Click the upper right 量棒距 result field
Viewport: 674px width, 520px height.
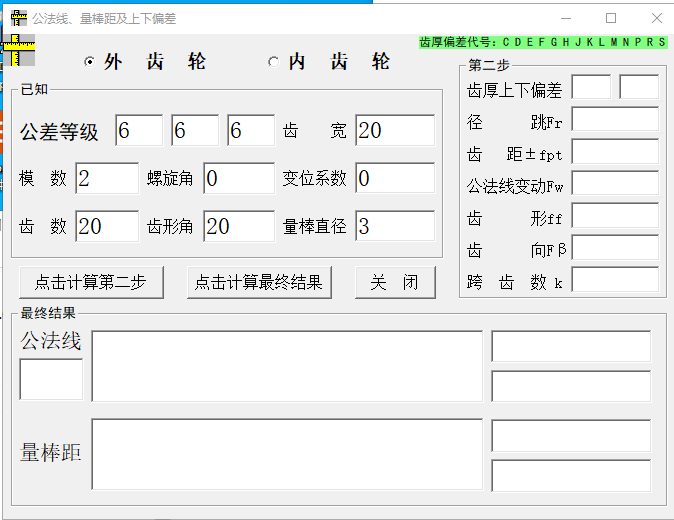tap(571, 436)
